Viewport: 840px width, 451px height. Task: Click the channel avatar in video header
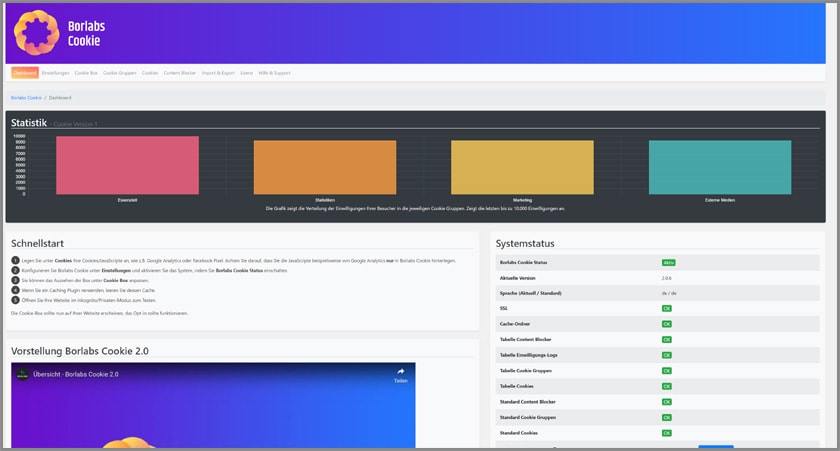click(21, 374)
